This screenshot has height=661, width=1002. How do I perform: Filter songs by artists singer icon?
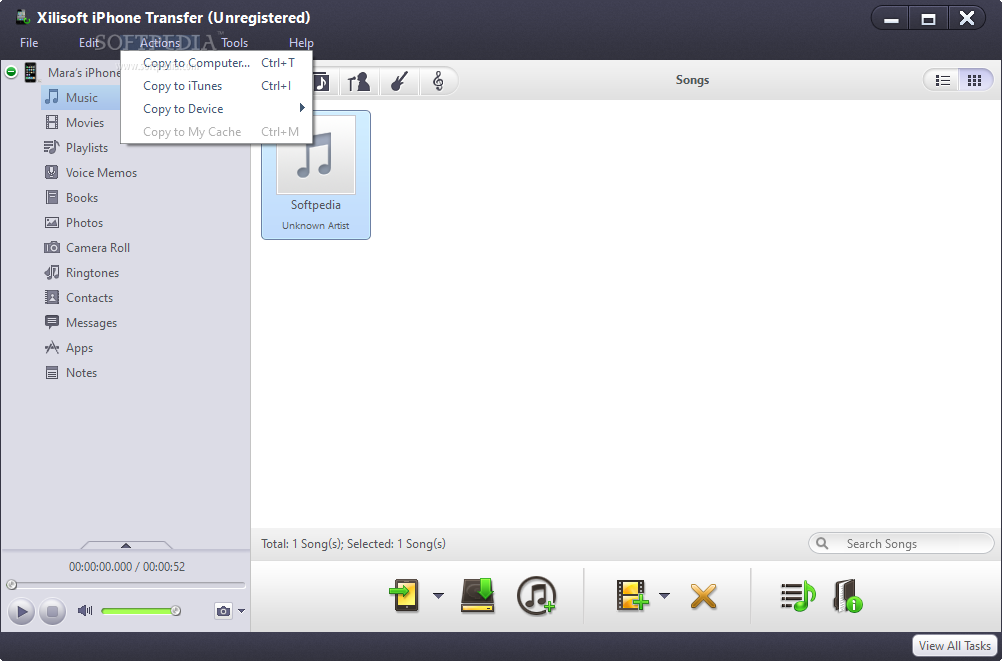(358, 81)
